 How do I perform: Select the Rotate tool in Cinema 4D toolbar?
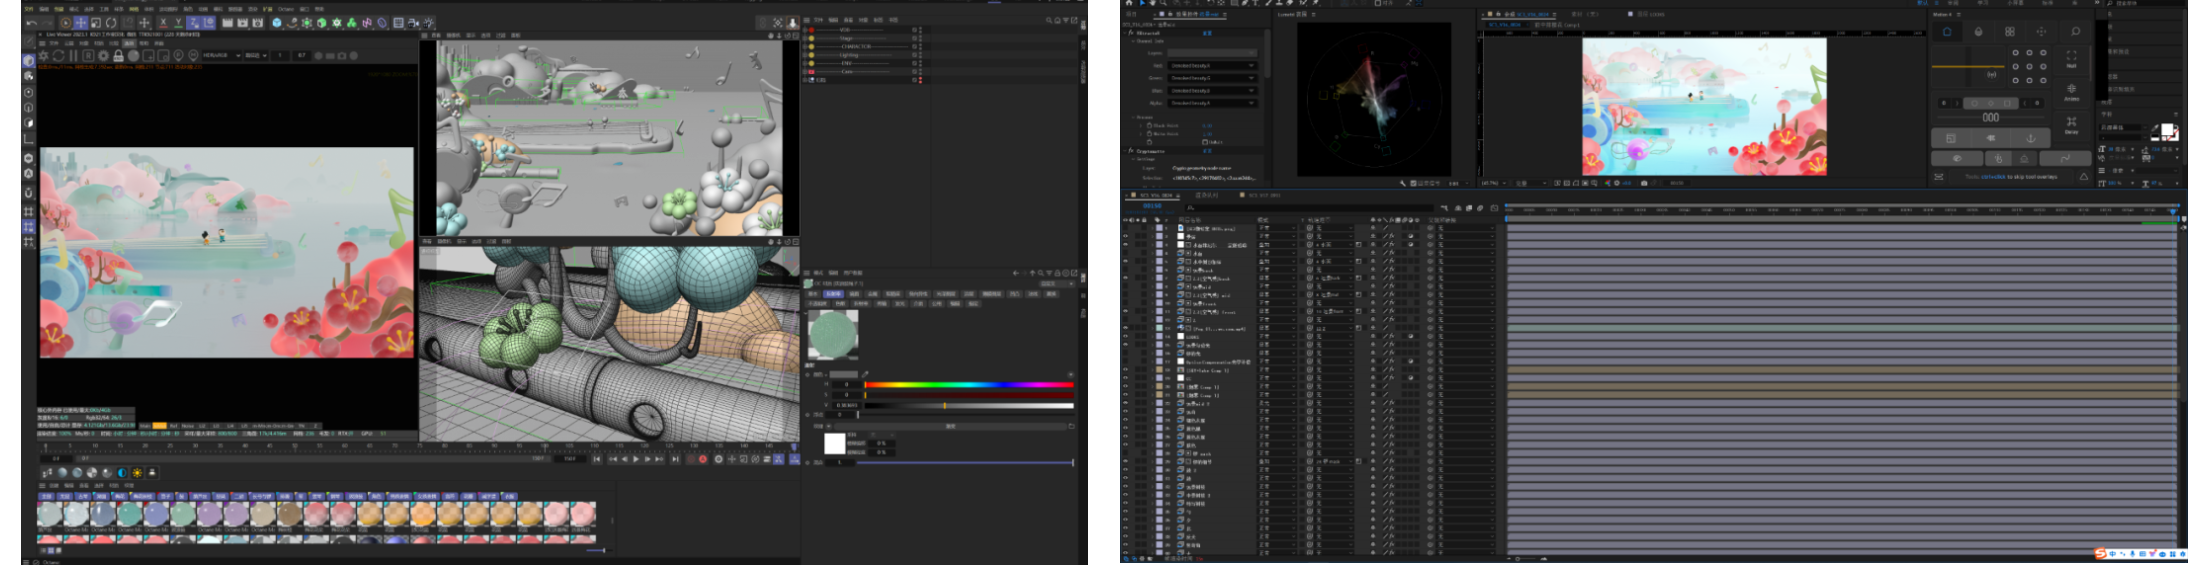(x=111, y=22)
